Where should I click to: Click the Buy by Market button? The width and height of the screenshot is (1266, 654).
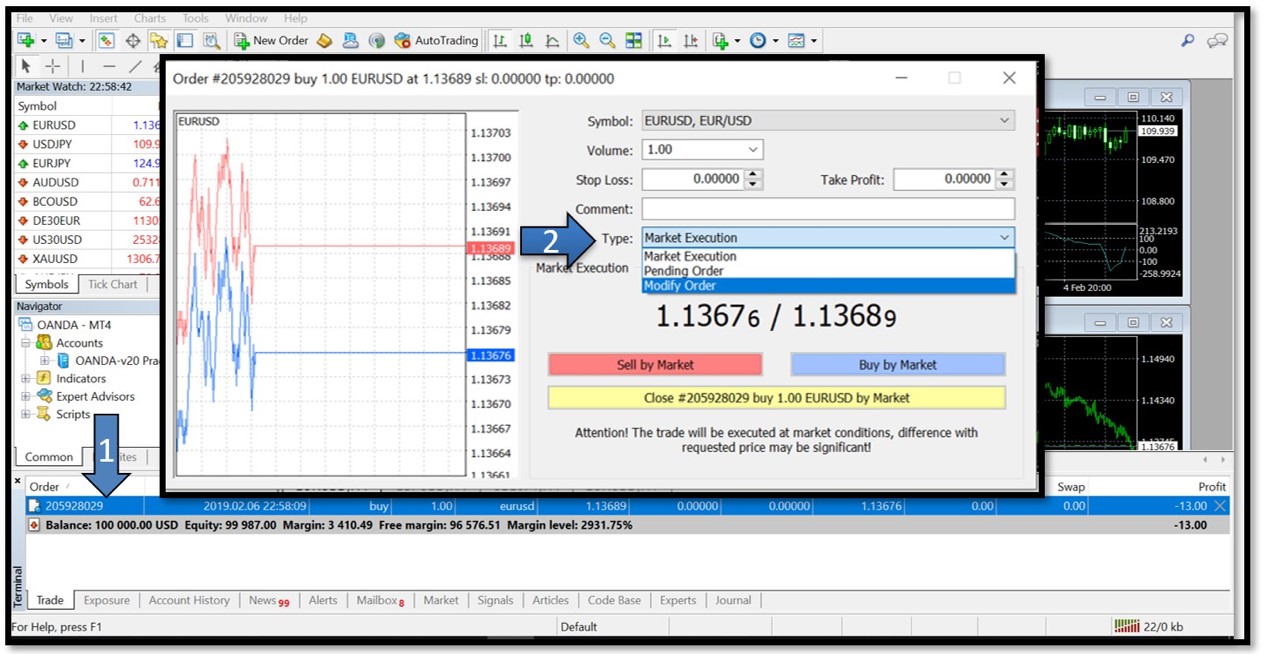898,365
